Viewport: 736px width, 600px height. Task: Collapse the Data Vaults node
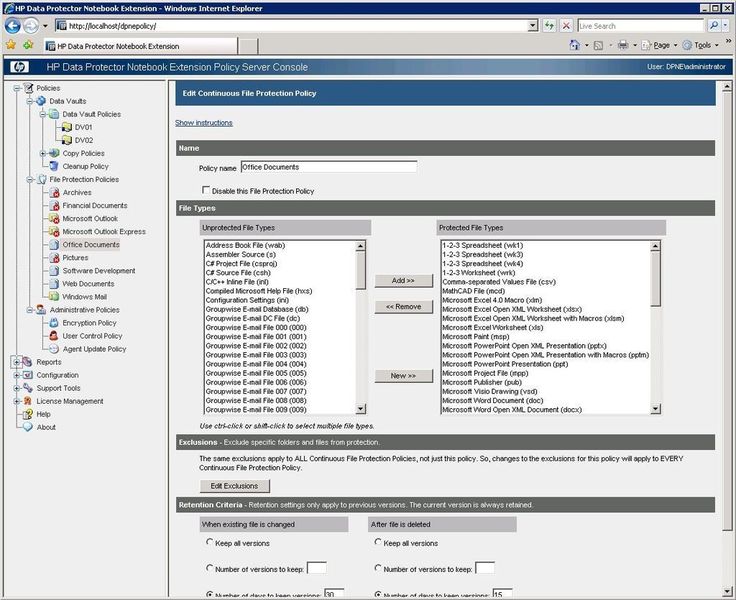pyautogui.click(x=30, y=101)
